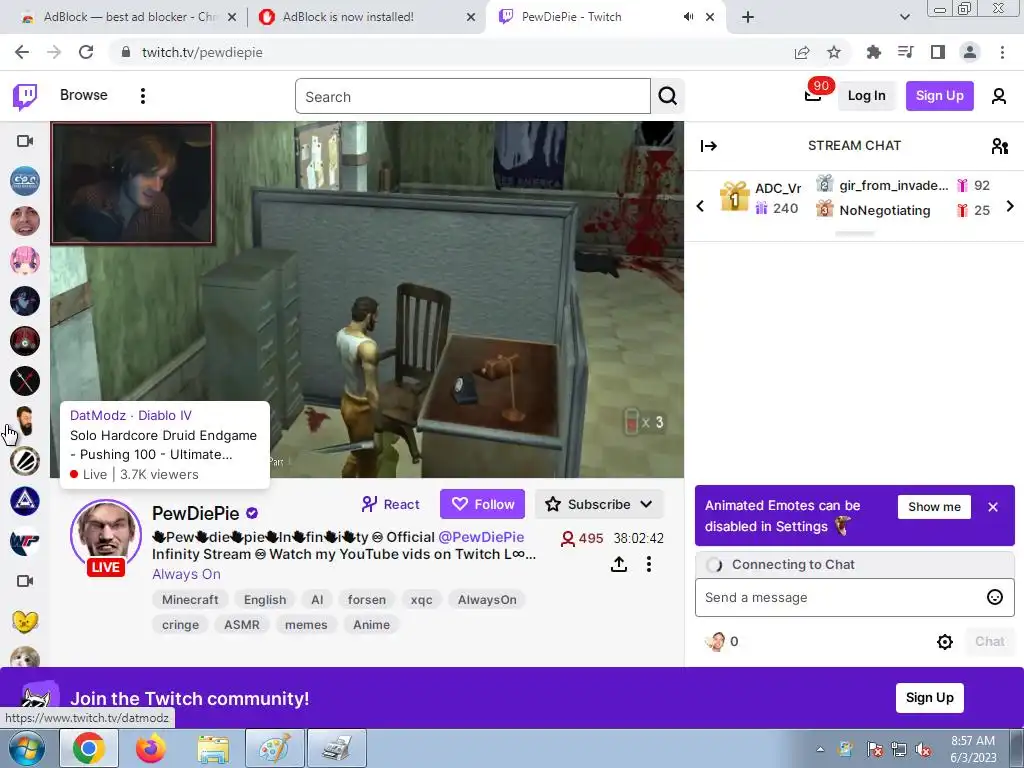Click the share stream upload icon
The image size is (1024, 768).
[x=618, y=564]
